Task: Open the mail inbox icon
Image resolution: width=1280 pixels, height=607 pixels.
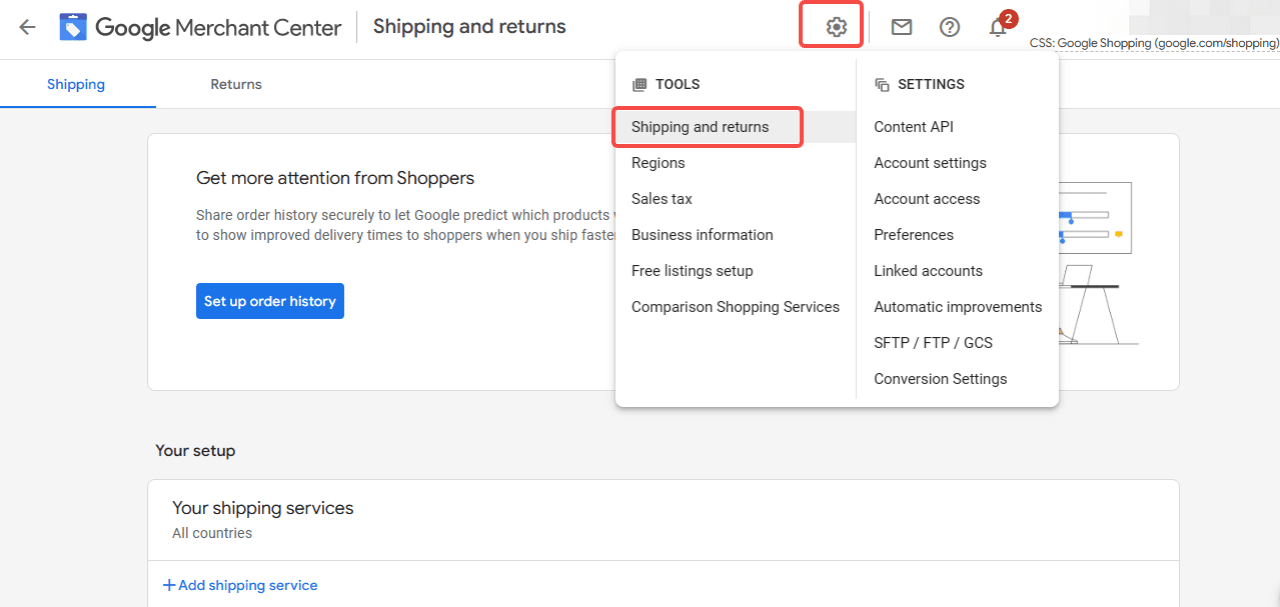Action: (902, 27)
